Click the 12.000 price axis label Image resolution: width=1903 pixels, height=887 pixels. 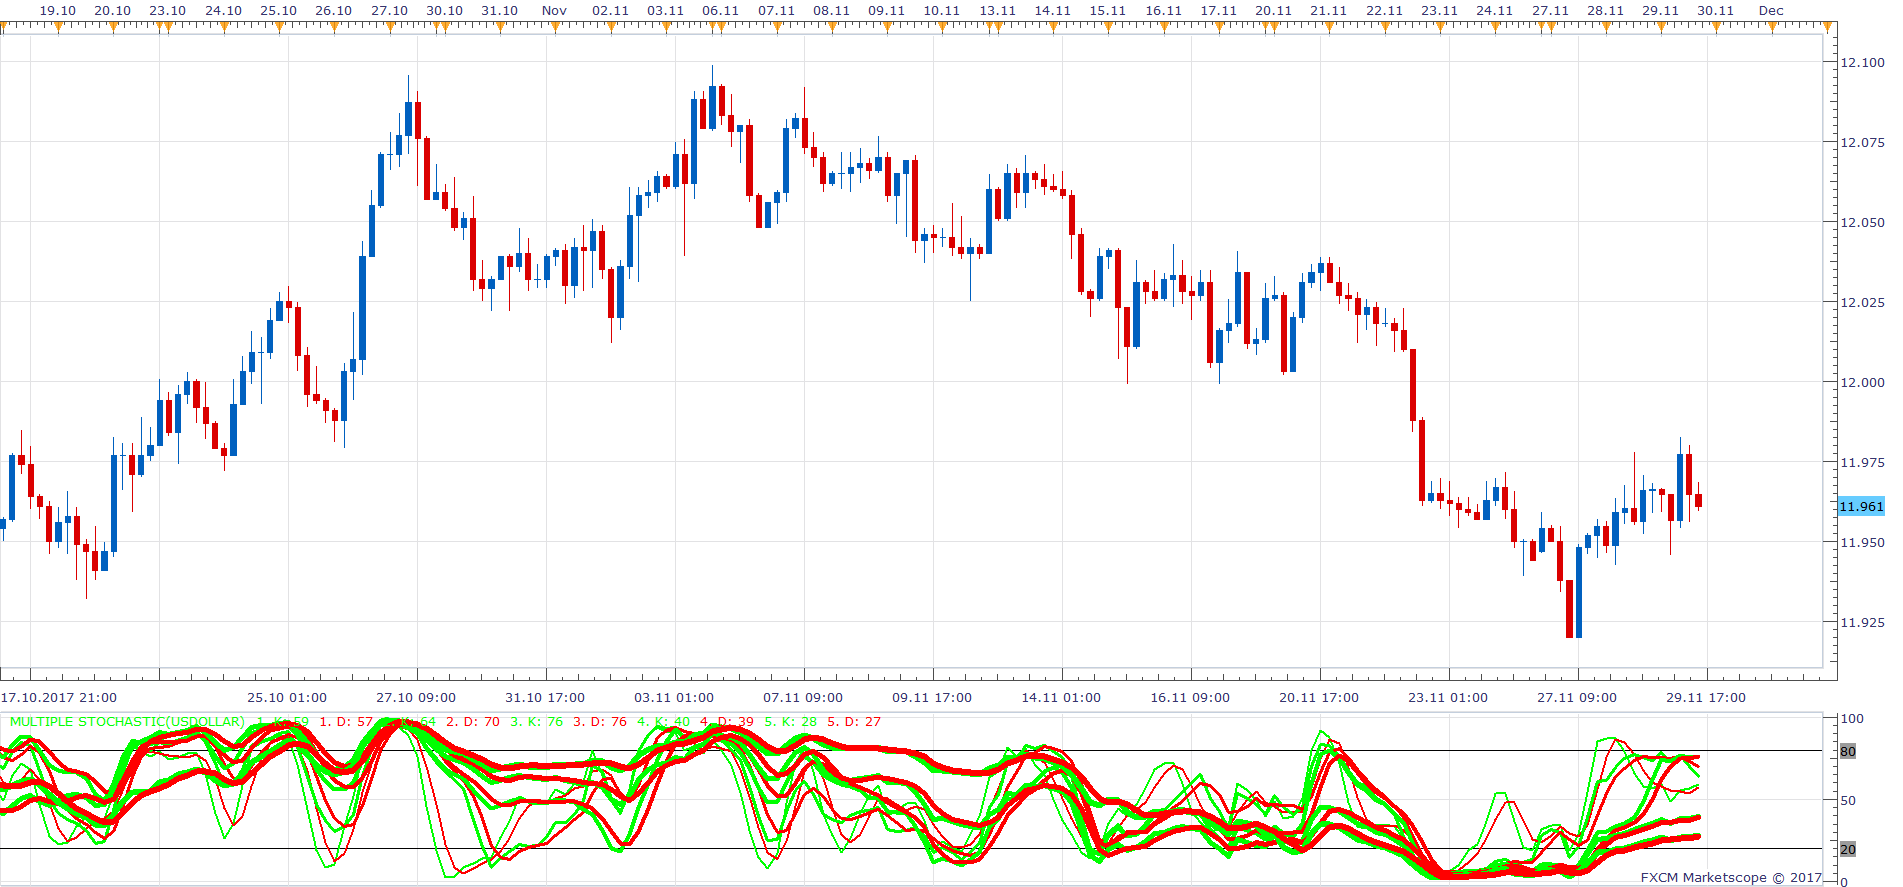click(1862, 382)
